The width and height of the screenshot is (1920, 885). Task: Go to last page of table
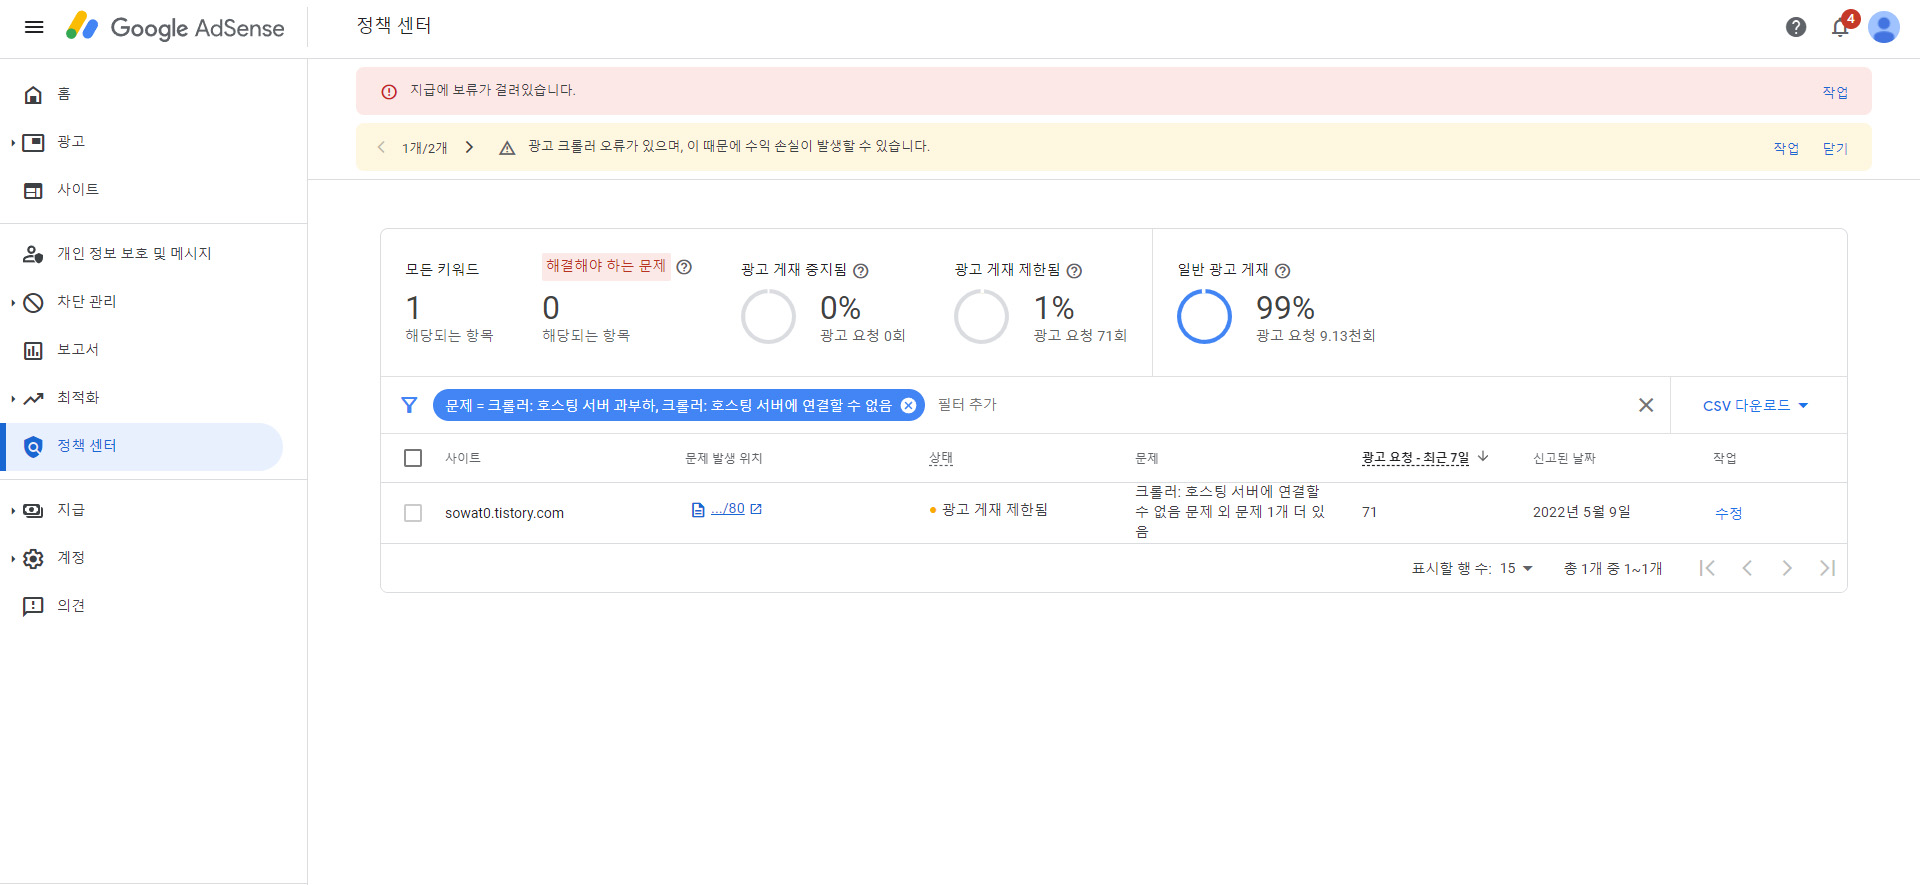coord(1827,568)
